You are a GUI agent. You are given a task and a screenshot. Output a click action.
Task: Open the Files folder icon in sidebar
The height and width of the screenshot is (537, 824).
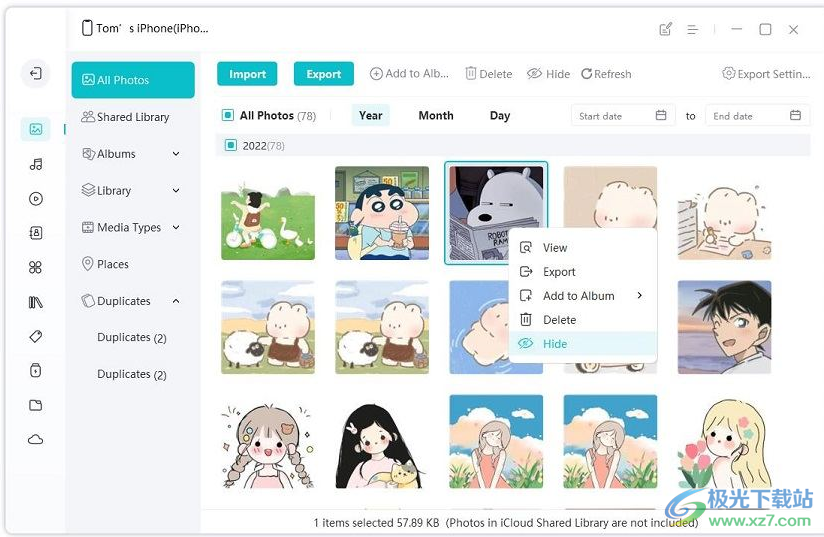[36, 405]
